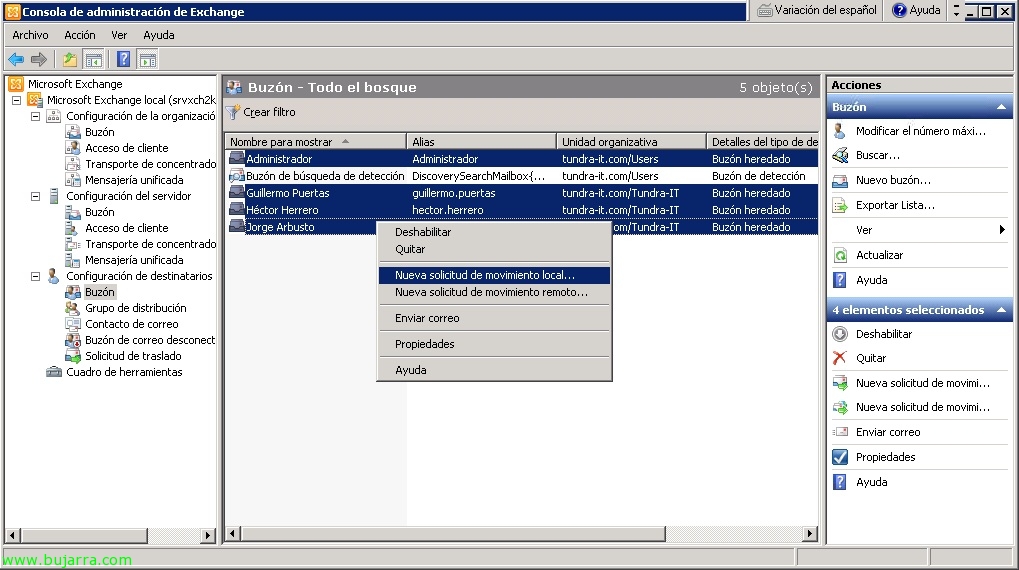Image resolution: width=1019 pixels, height=570 pixels.
Task: Click Exportar Lista… action
Action: pos(895,205)
